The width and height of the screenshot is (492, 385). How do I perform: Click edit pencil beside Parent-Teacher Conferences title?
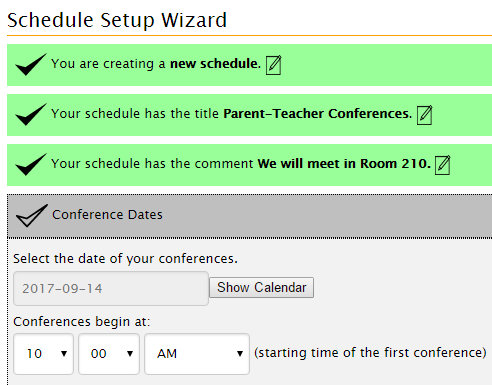tap(424, 115)
